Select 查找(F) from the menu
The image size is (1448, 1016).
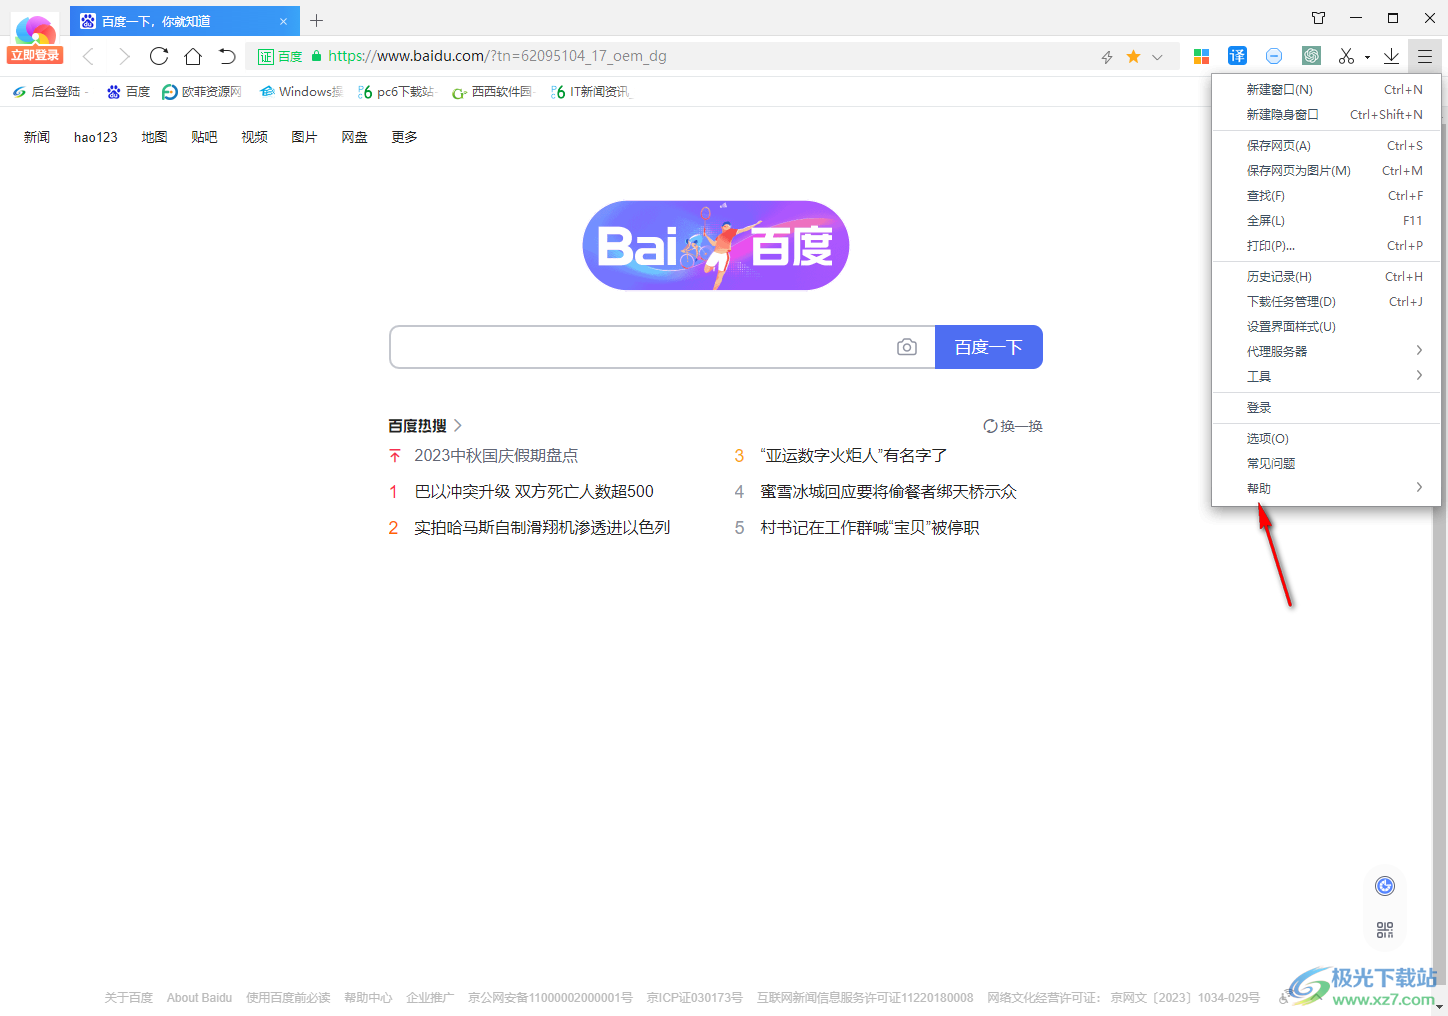(x=1326, y=196)
